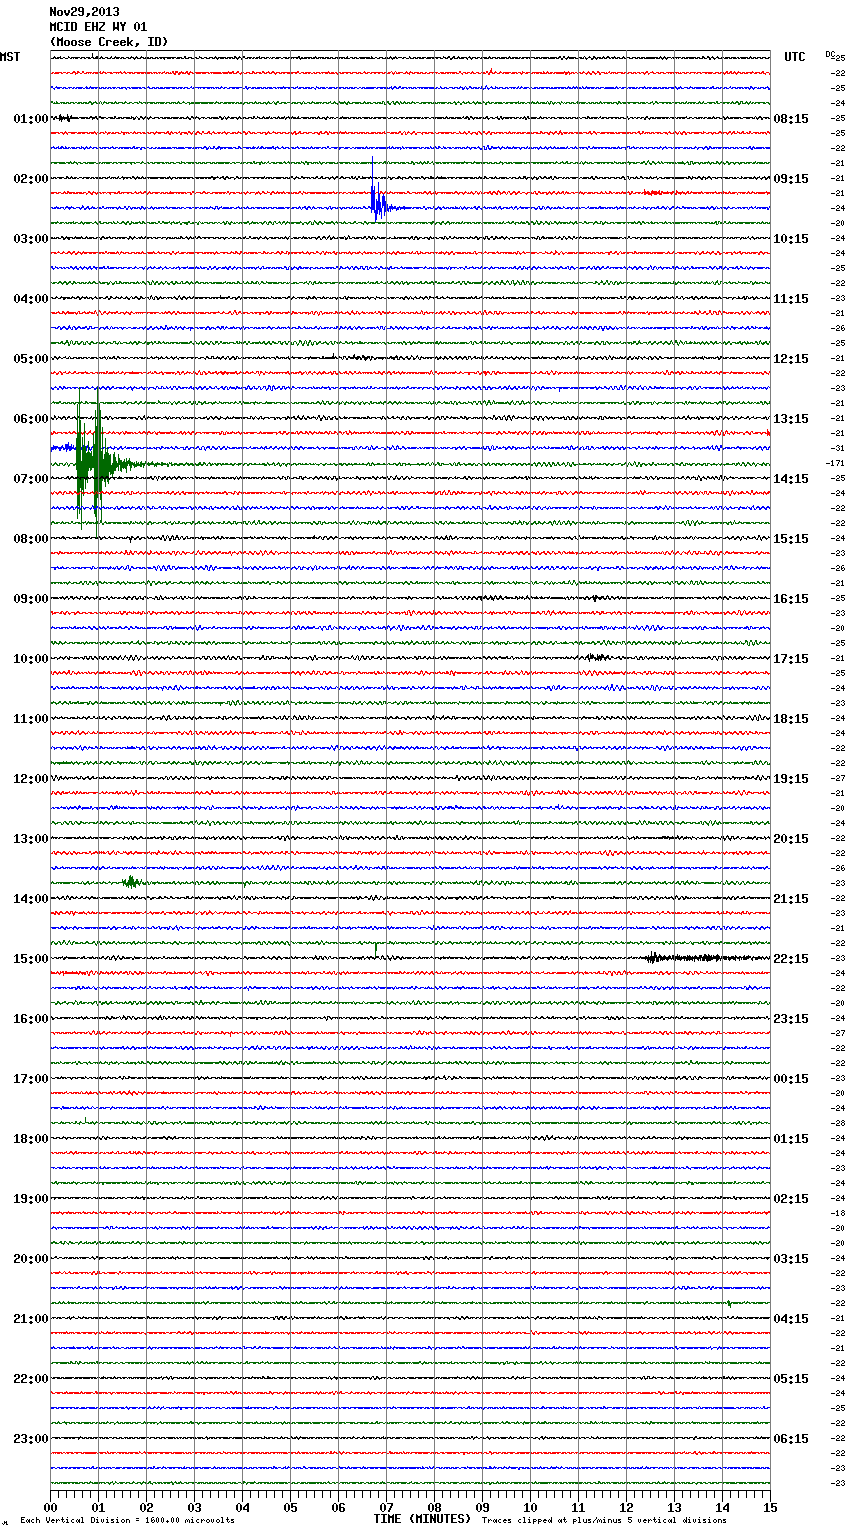Select minute '11' tick label on bottom axis
Viewport: 850px width, 1534px height.
tap(578, 1507)
